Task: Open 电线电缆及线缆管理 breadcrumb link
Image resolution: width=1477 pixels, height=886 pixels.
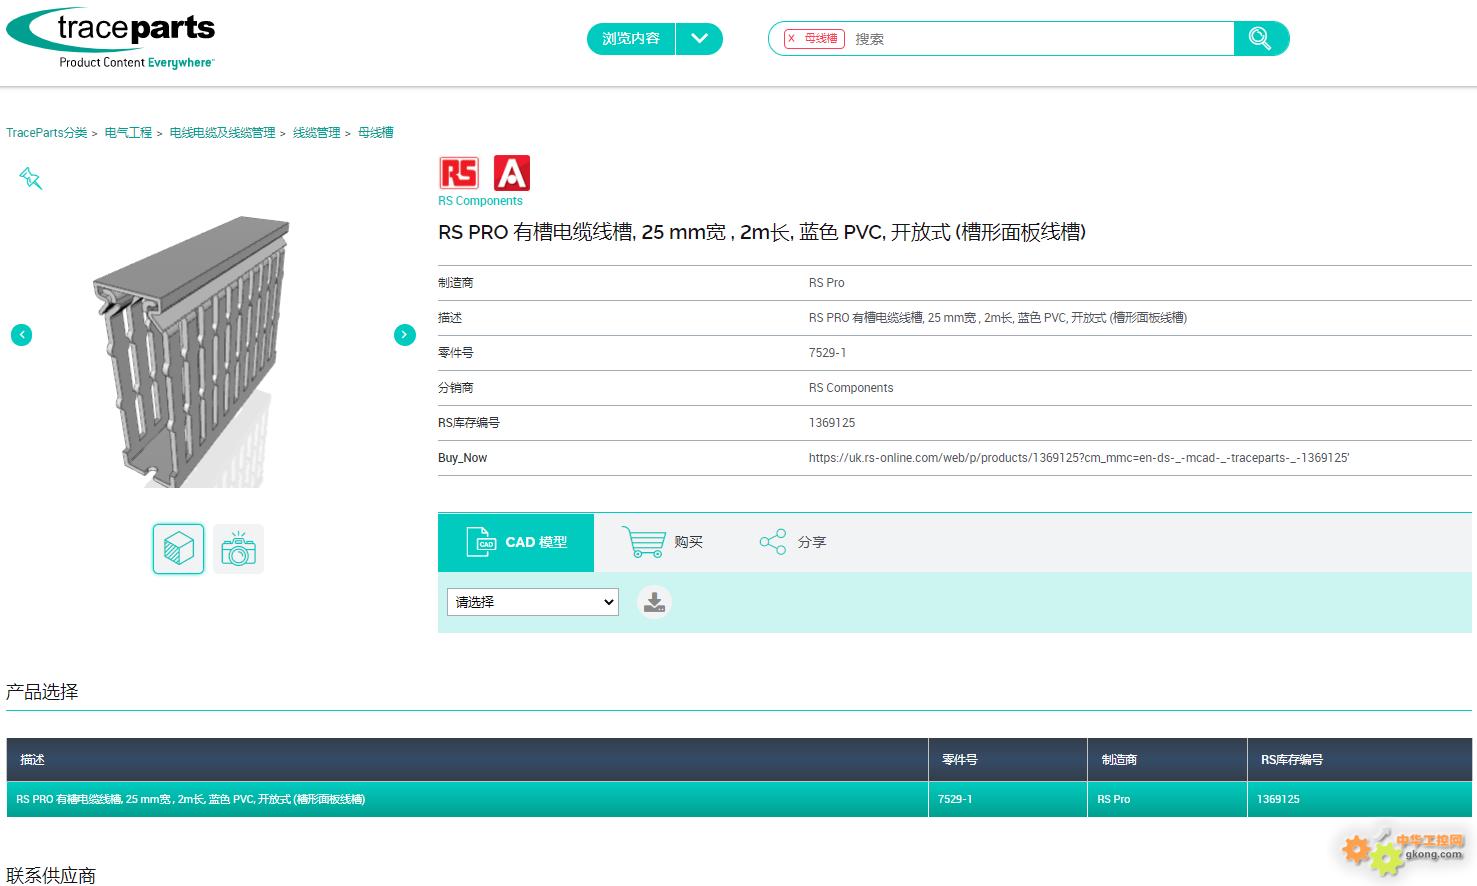Action: (x=222, y=133)
